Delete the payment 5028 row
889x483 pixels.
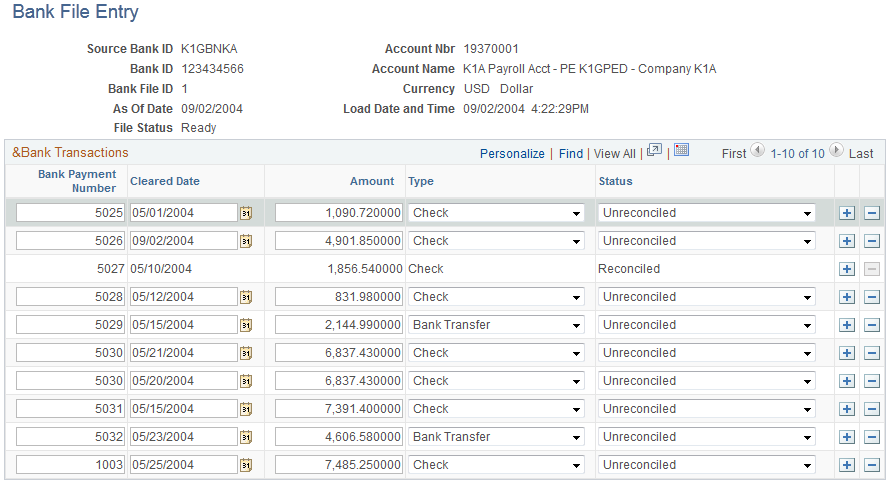coord(872,297)
